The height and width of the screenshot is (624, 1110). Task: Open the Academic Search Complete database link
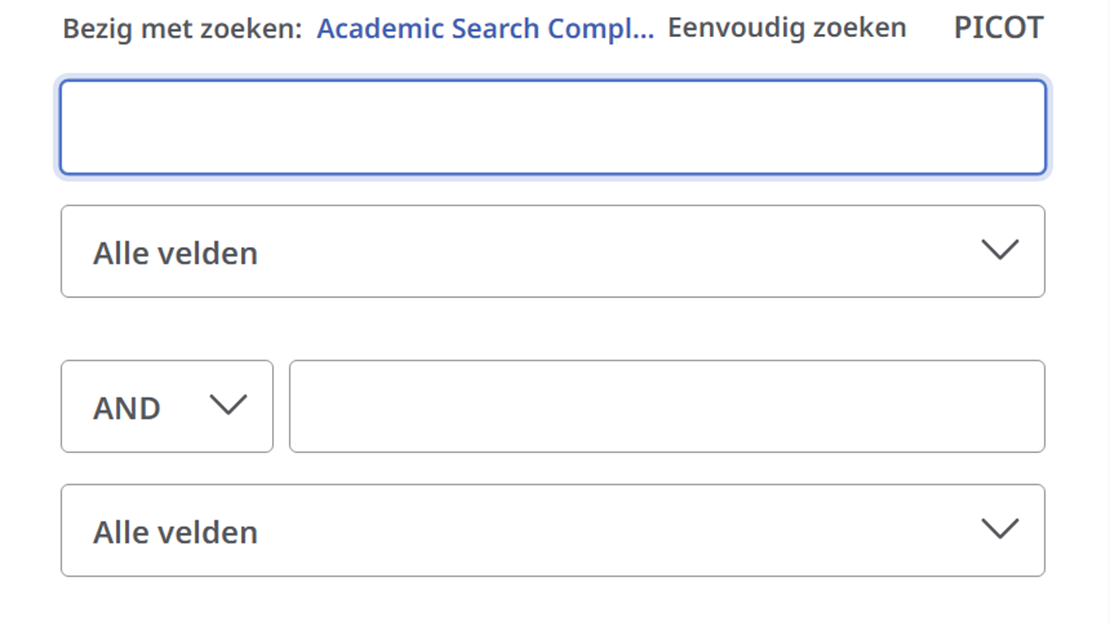[x=485, y=28]
